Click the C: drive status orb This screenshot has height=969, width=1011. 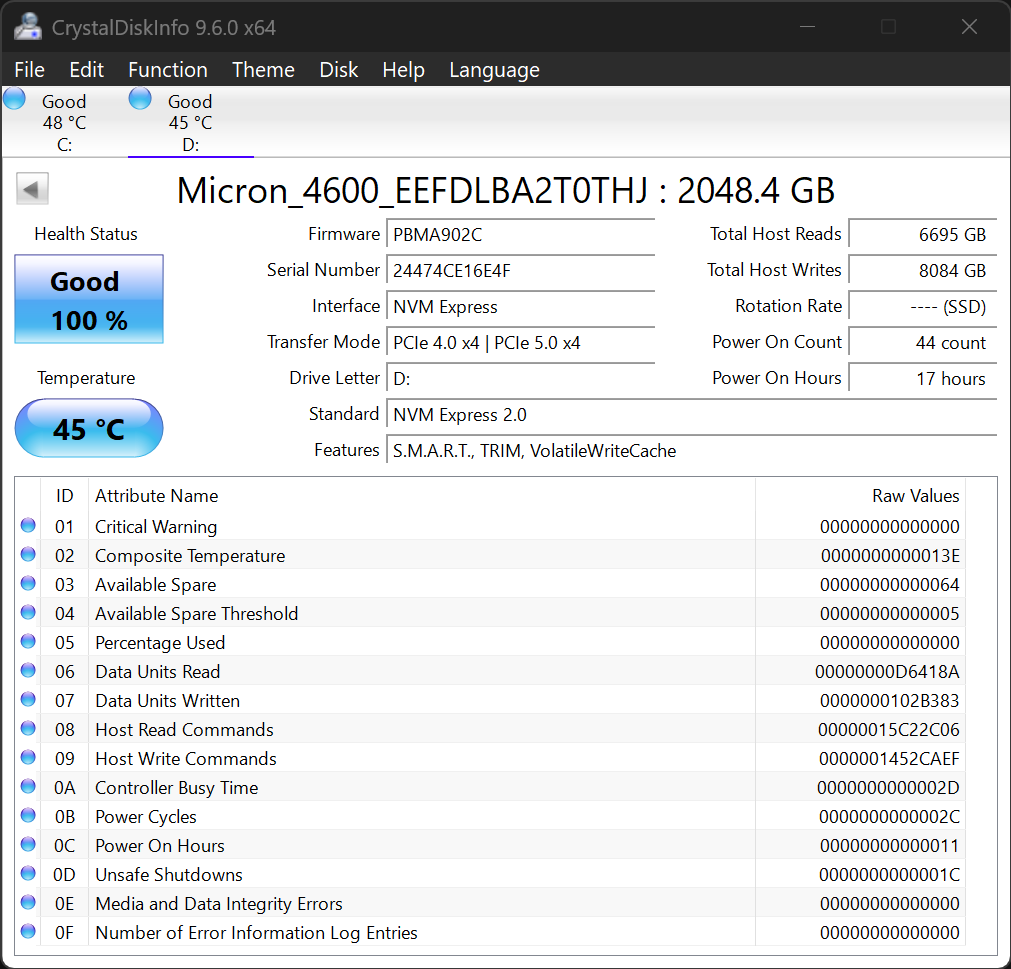pyautogui.click(x=14, y=99)
